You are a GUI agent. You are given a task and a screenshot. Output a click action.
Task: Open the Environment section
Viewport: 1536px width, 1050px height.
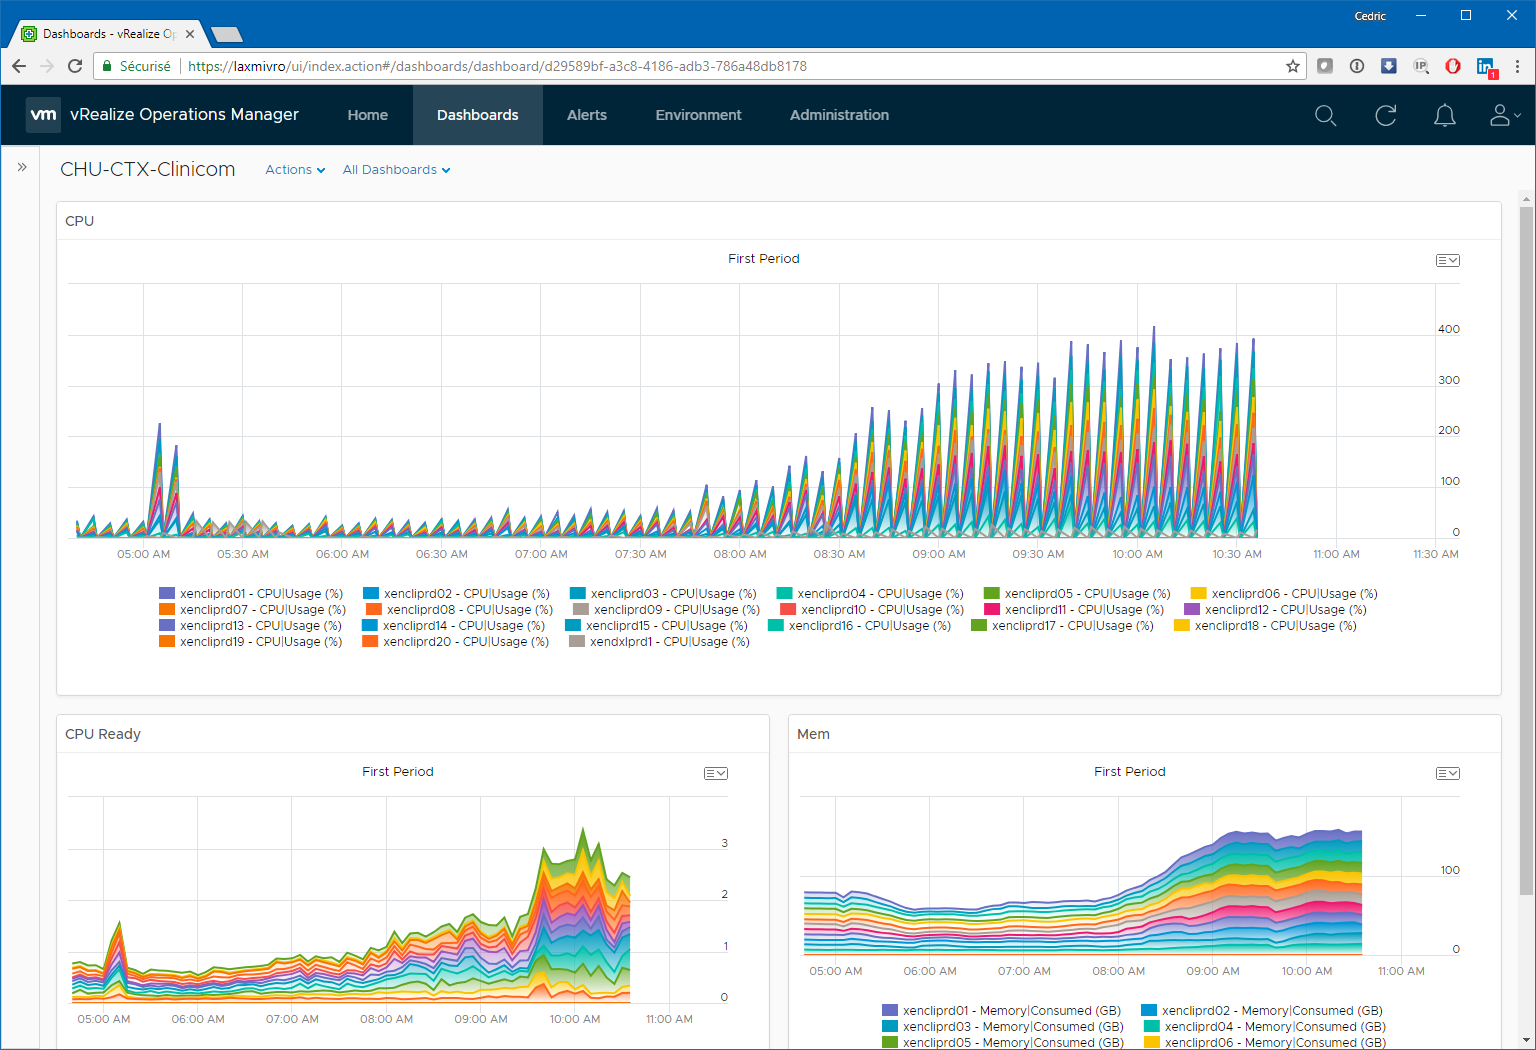click(698, 115)
